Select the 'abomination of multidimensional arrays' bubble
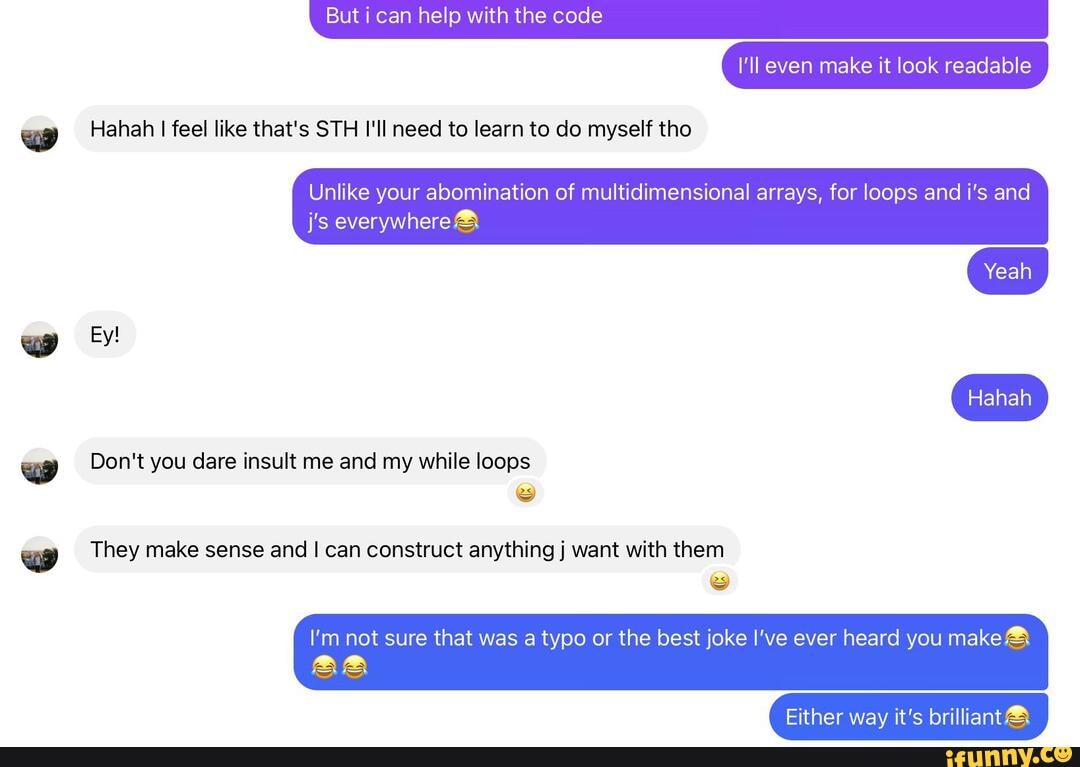 [x=670, y=207]
